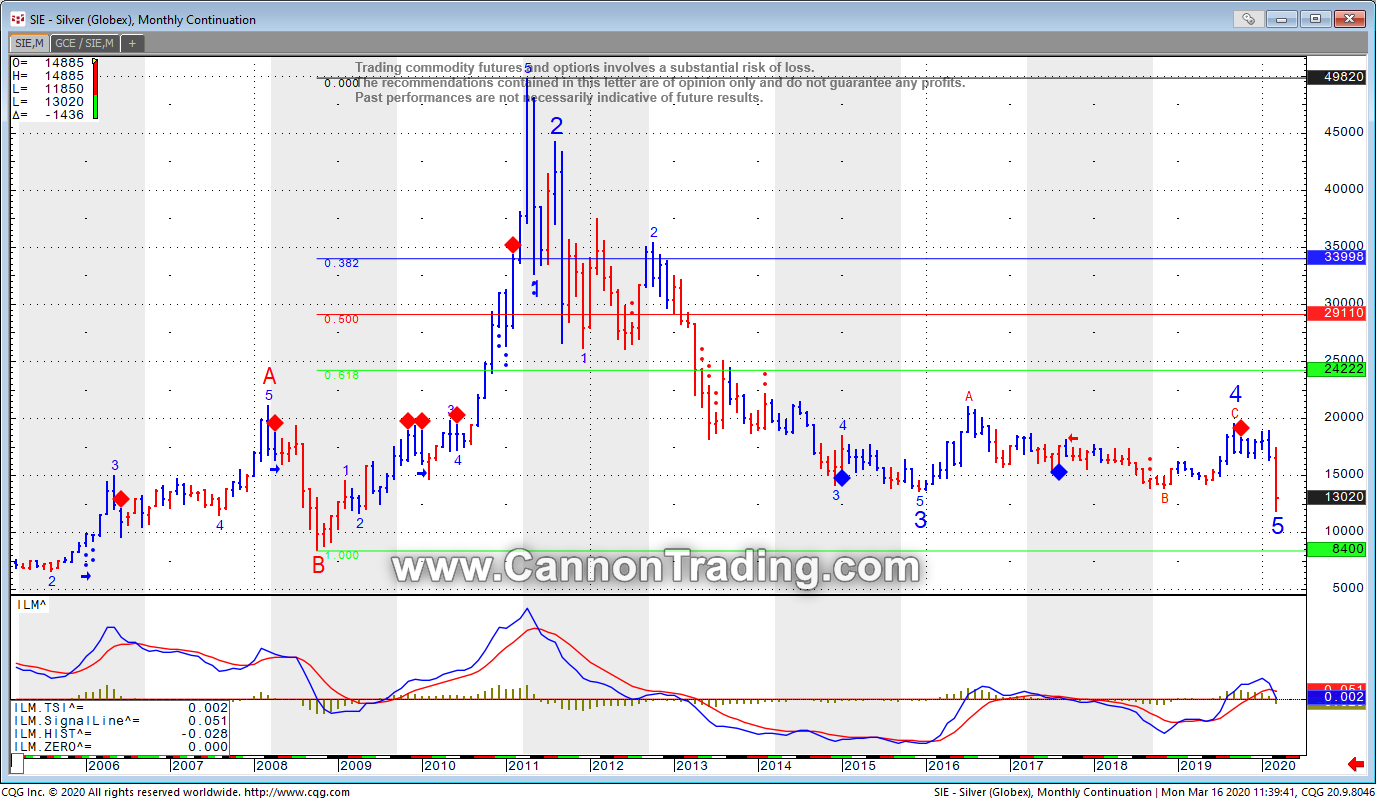Click the CQG app icon in title bar

17,19
